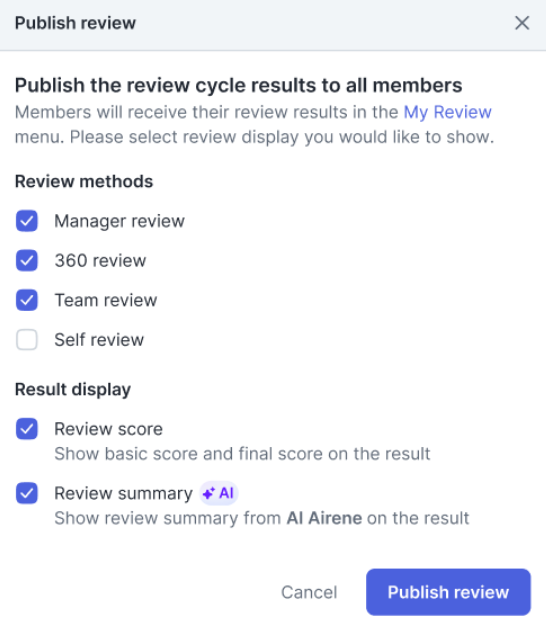The height and width of the screenshot is (634, 546).
Task: Click the Cancel button
Action: point(309,592)
